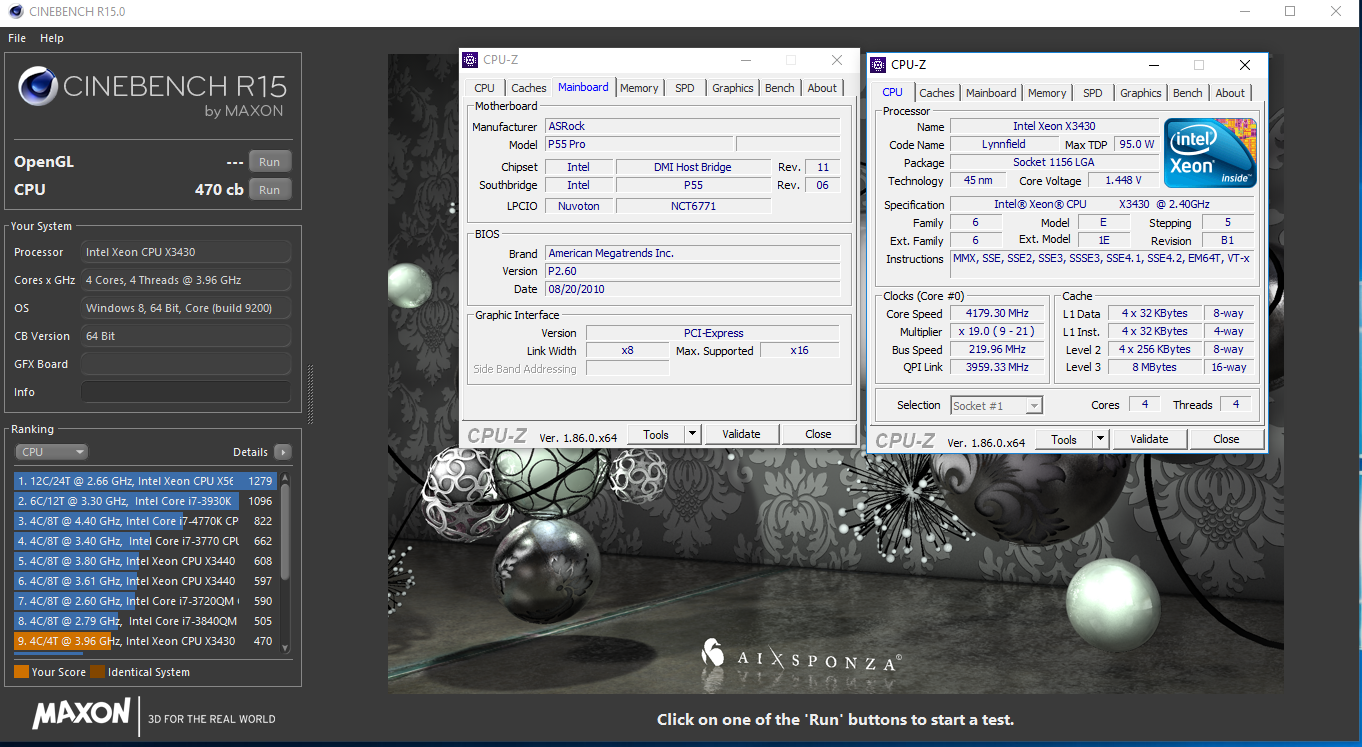The height and width of the screenshot is (747, 1362).
Task: Select ranking entry Core i7-3930K
Action: click(145, 501)
